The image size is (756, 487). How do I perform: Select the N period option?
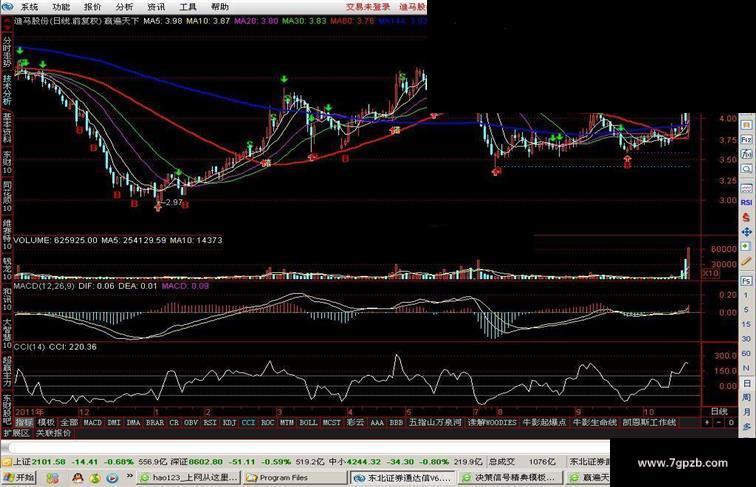[x=746, y=368]
